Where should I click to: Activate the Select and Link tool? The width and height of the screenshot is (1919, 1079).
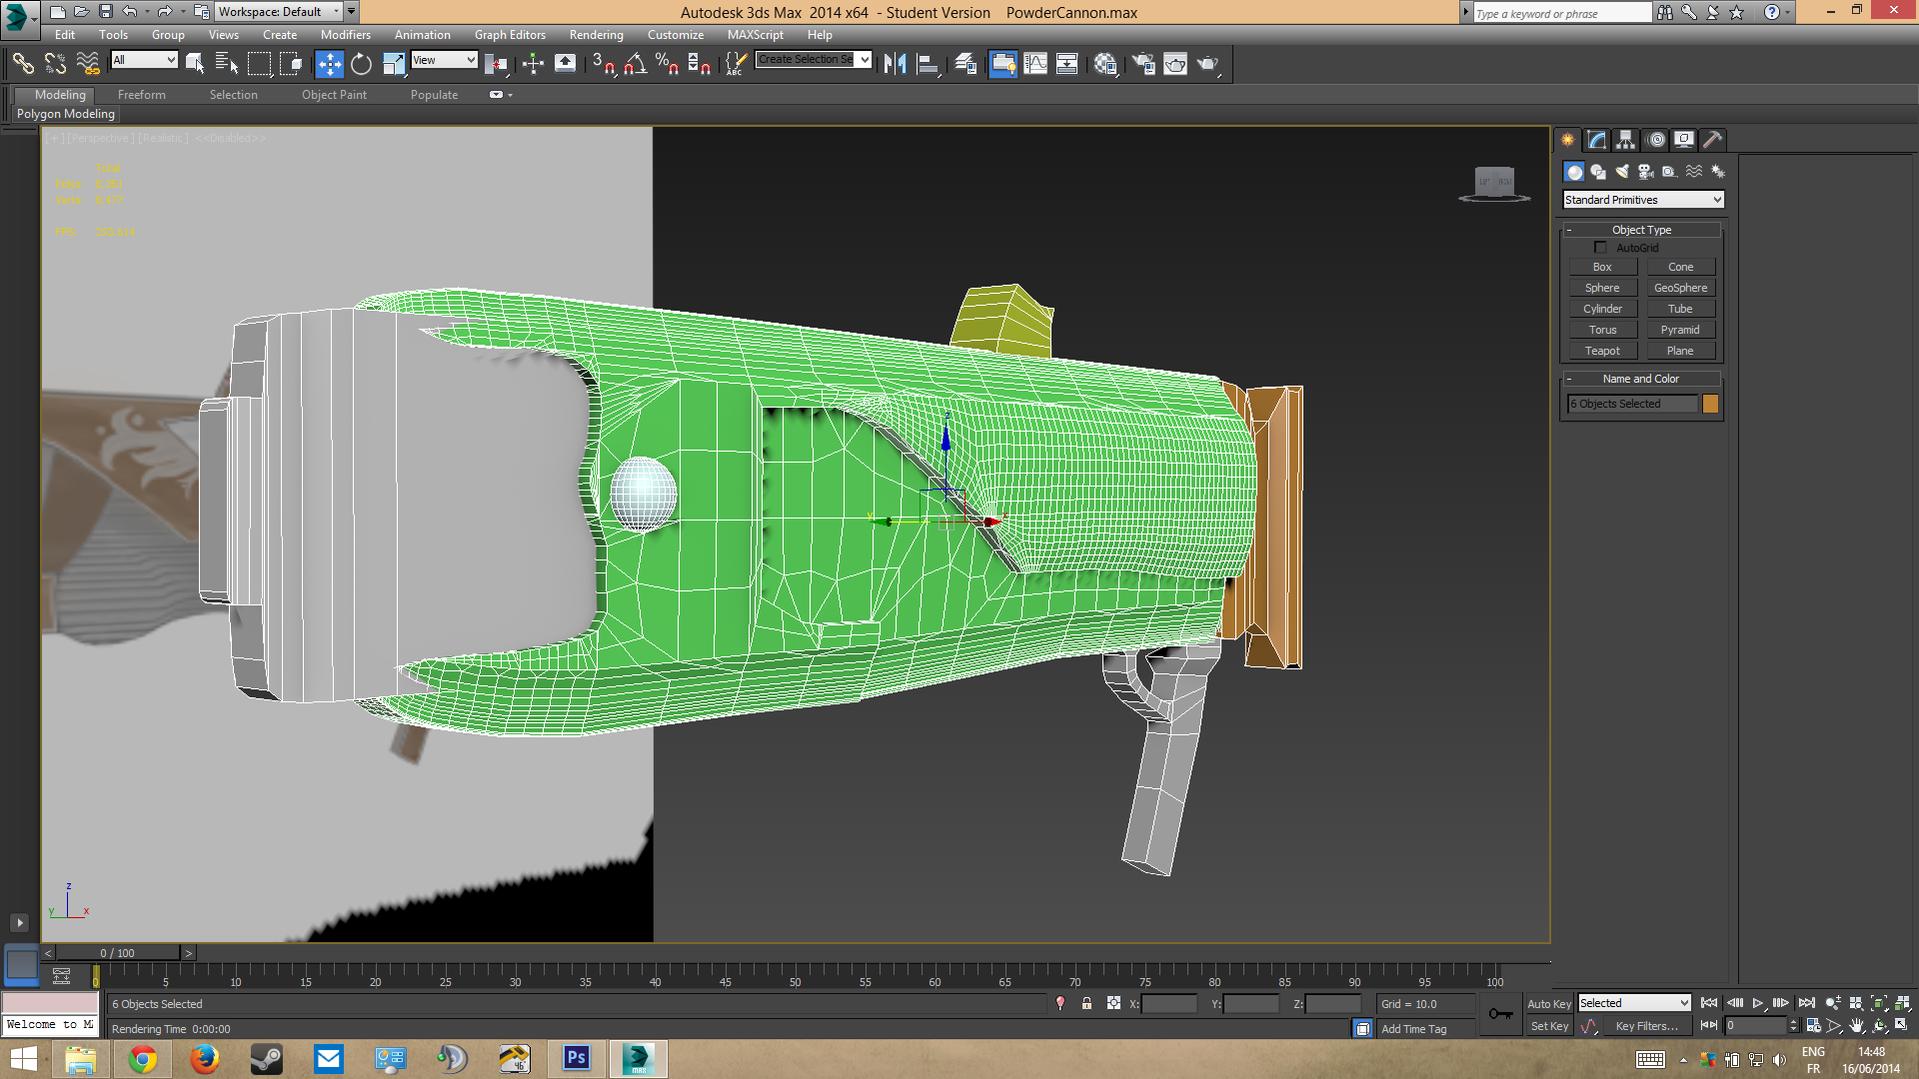[22, 64]
